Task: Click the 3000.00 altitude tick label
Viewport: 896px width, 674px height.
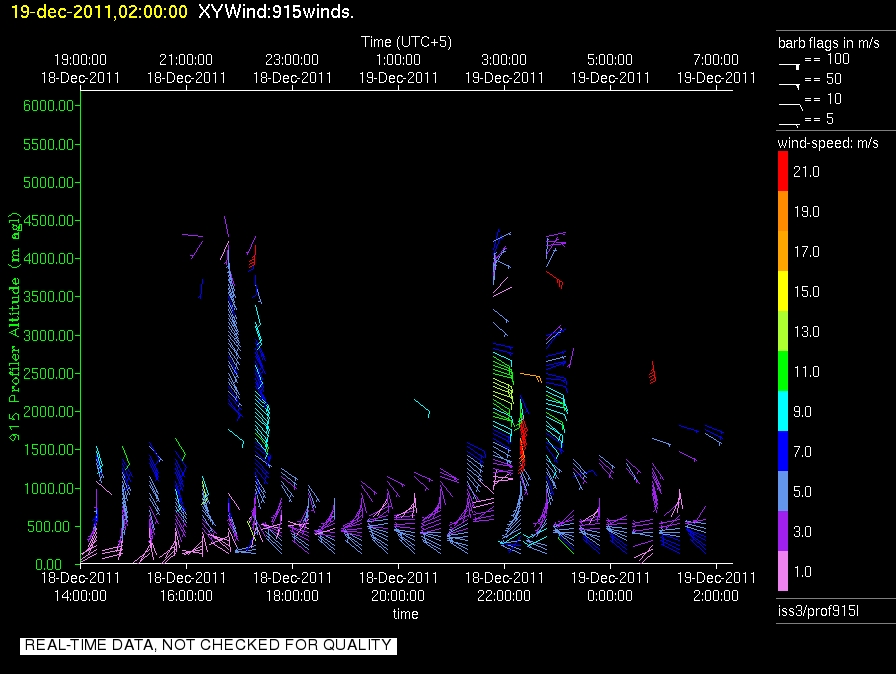Action: [49, 335]
